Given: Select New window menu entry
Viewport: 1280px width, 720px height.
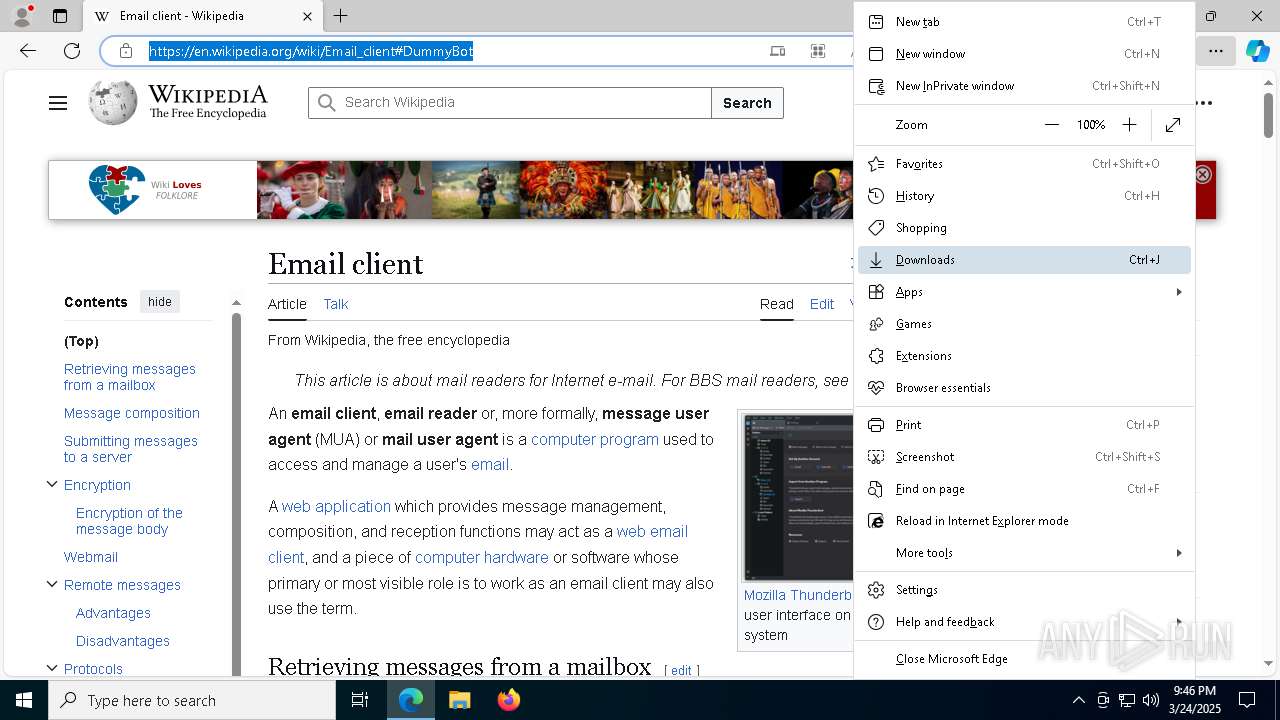Looking at the screenshot, I should pyautogui.click(x=1024, y=54).
